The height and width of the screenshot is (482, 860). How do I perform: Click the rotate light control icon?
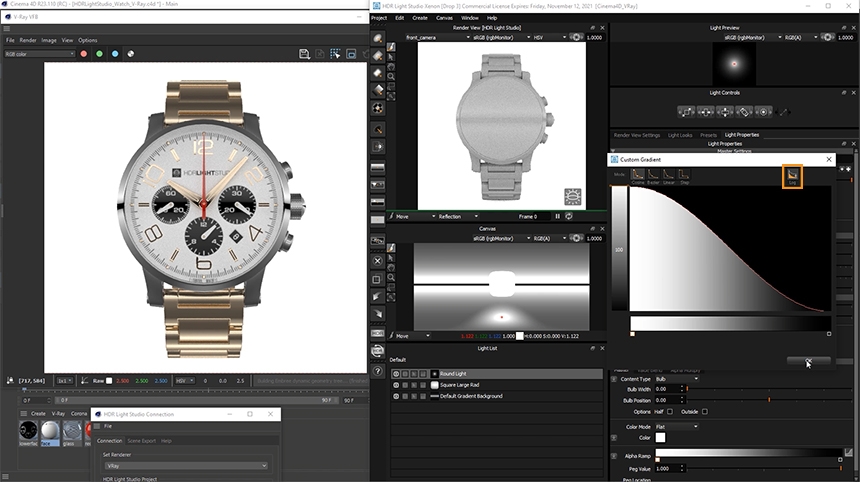744,112
